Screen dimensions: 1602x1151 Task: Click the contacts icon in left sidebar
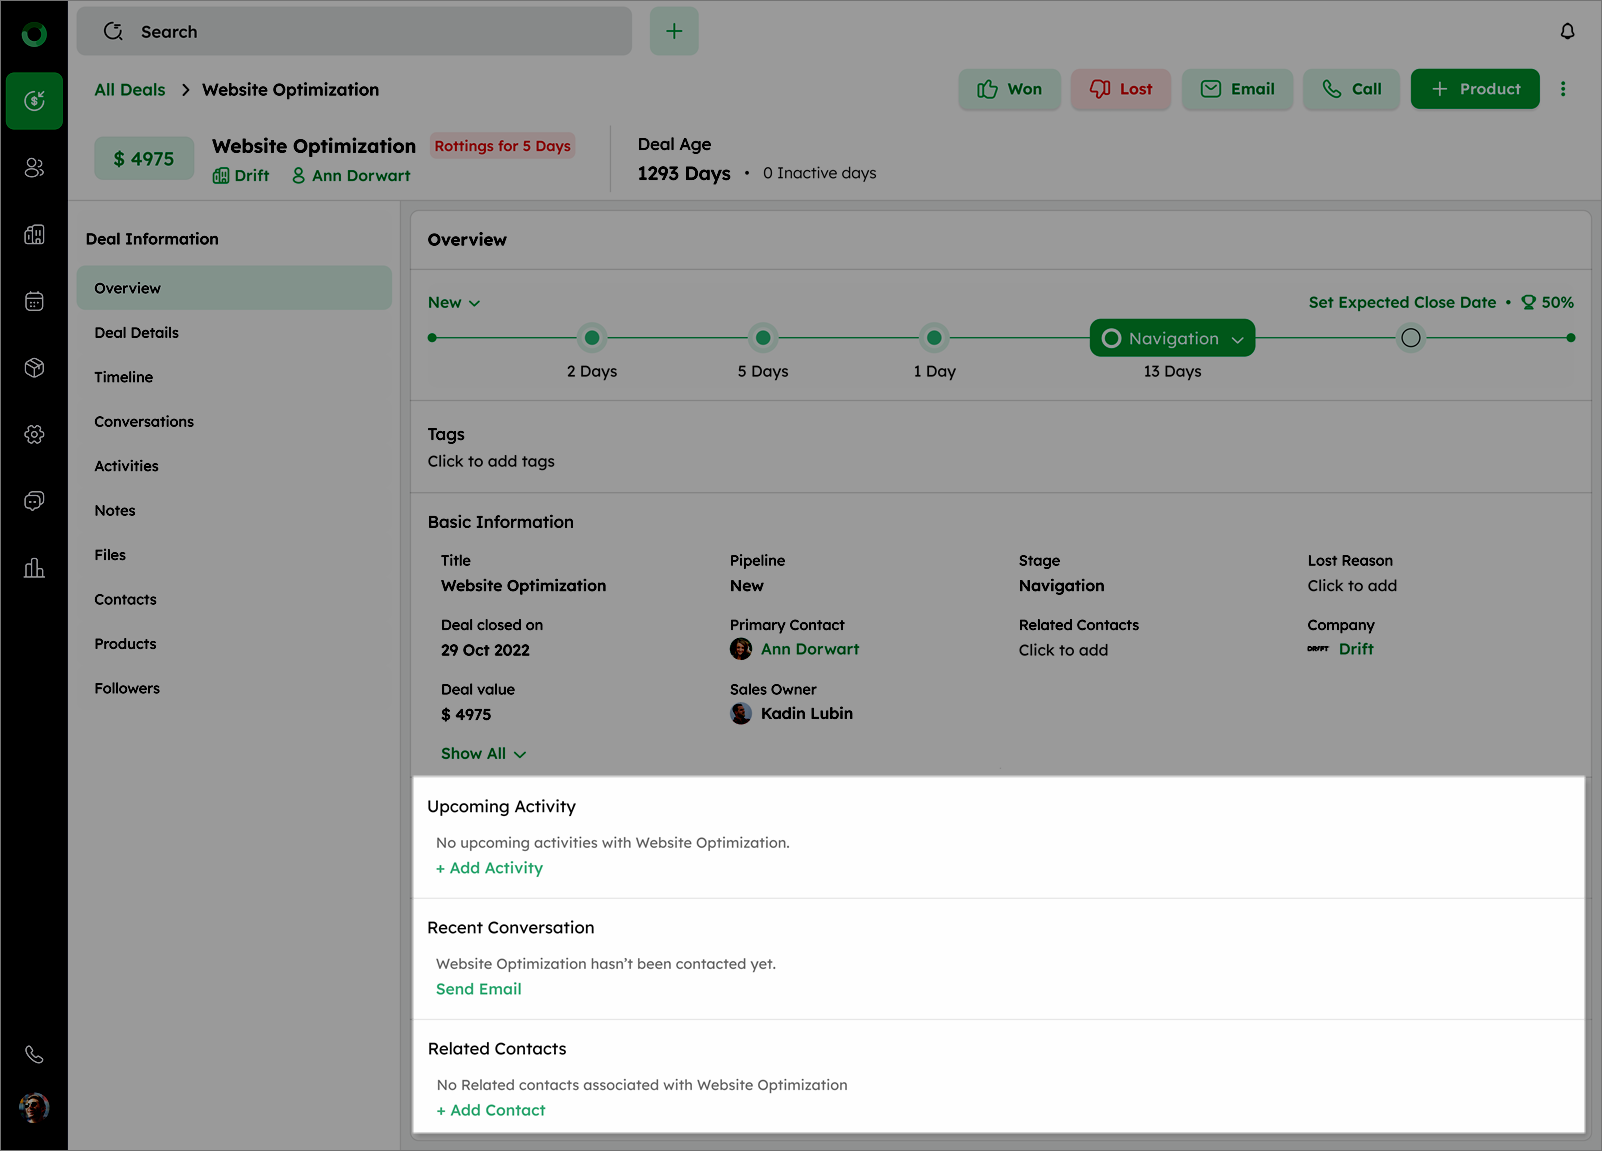click(x=34, y=168)
